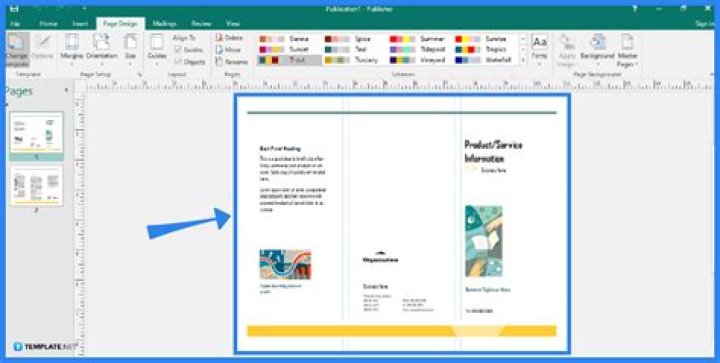Select the back panel picture
This screenshot has height=363, width=720.
click(285, 265)
